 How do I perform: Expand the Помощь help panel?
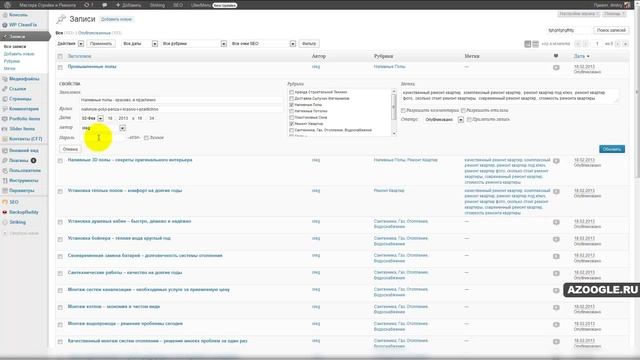614,14
